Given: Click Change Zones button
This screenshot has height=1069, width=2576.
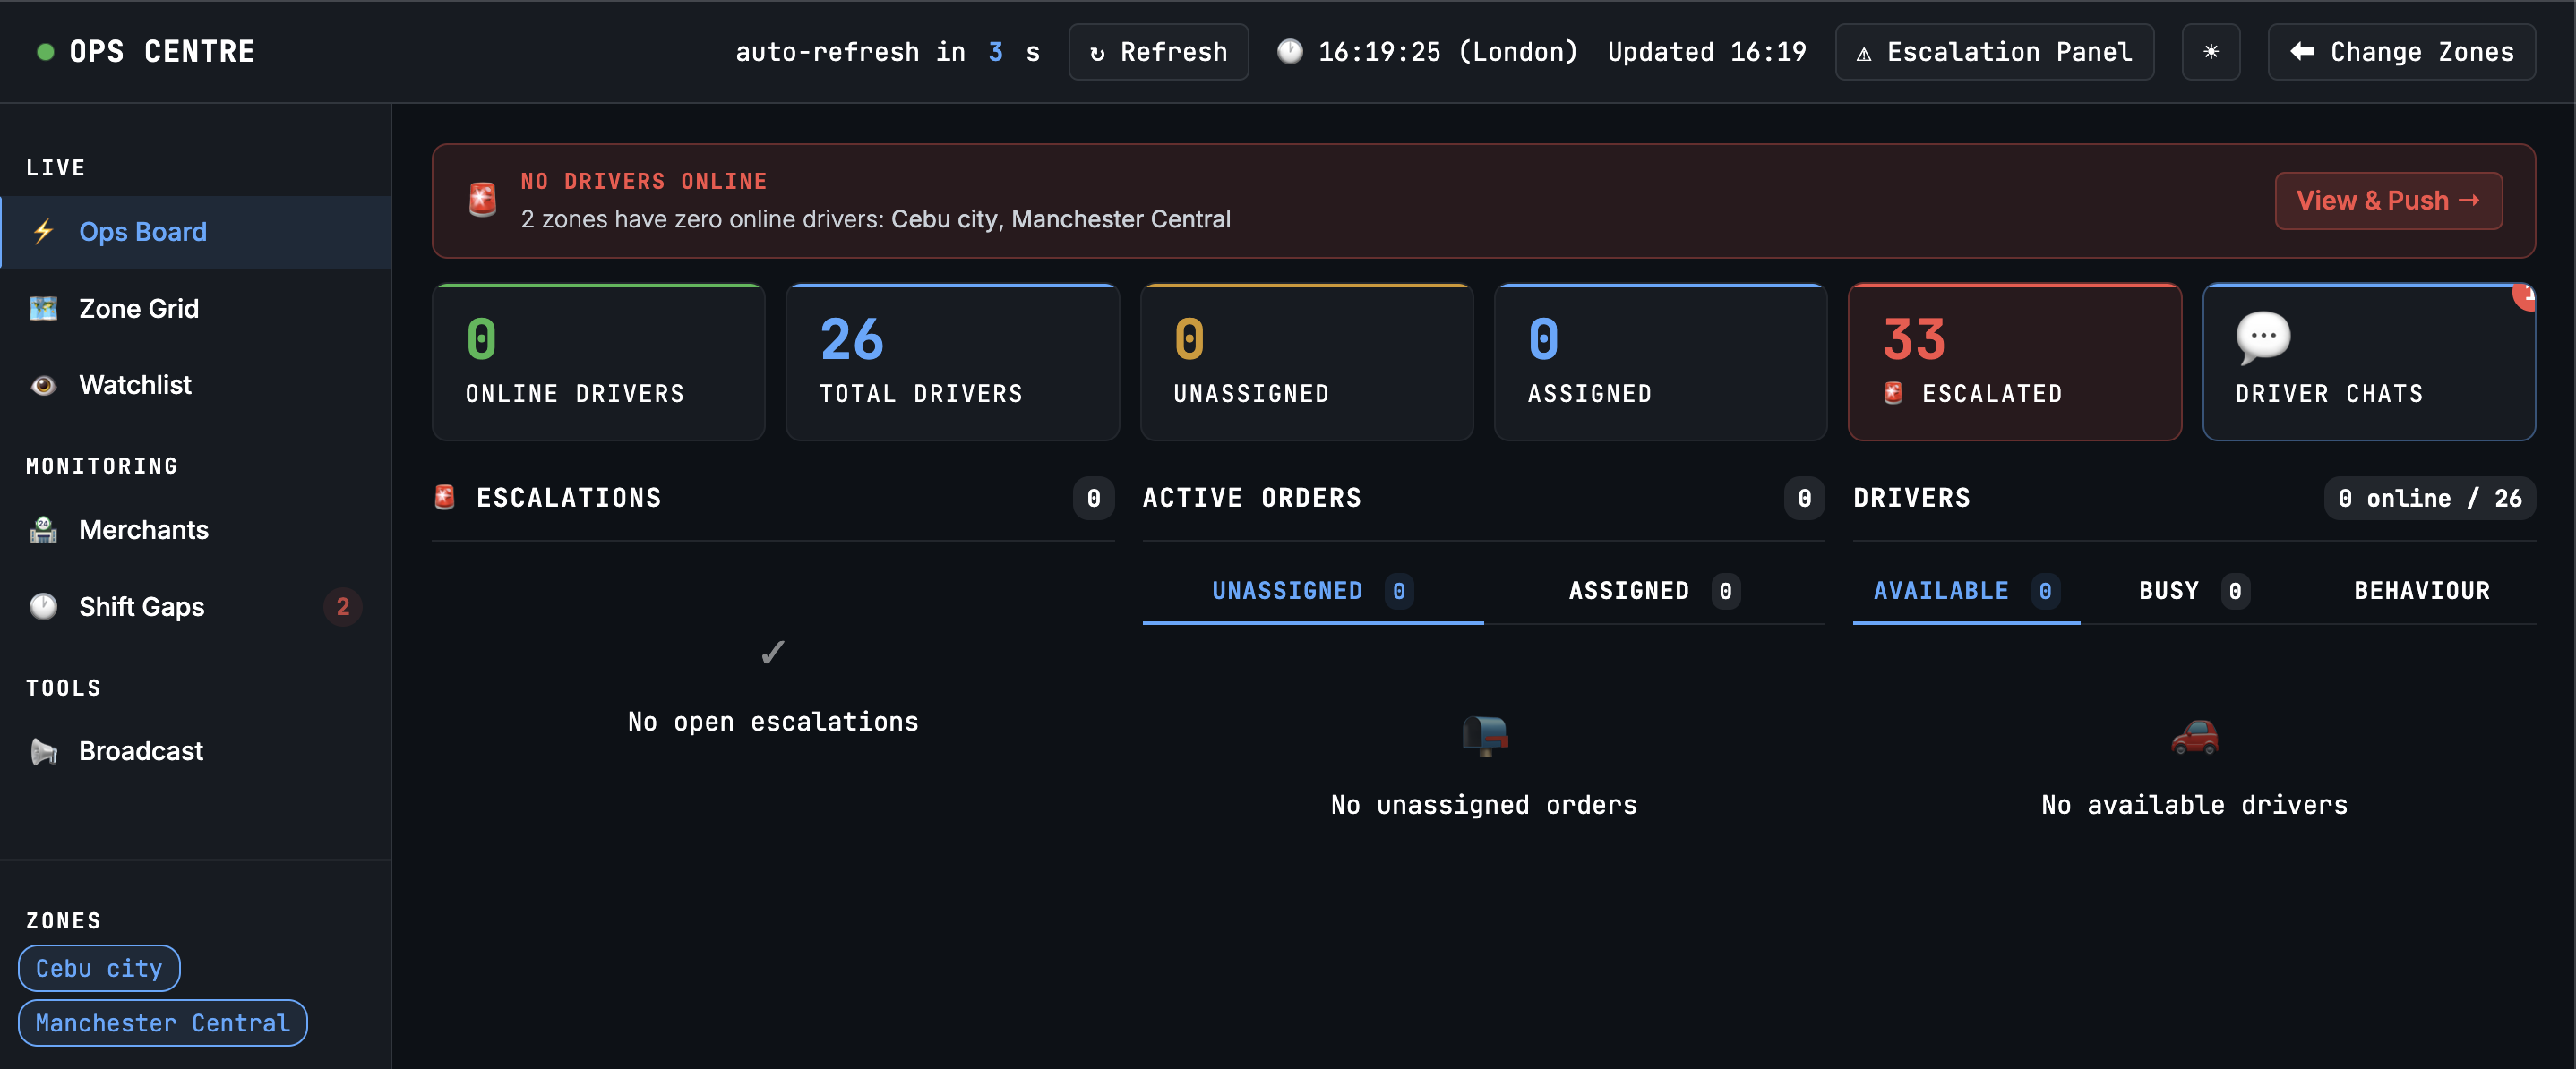Looking at the screenshot, I should [x=2400, y=52].
